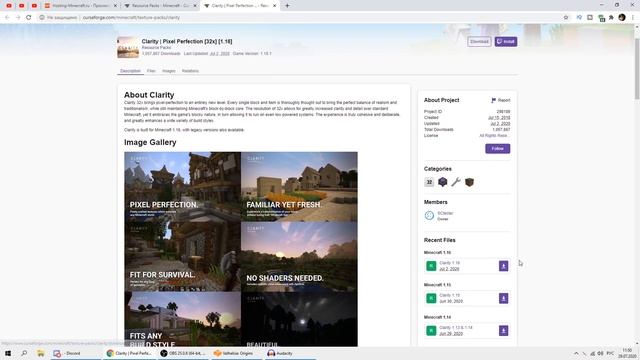
Task: Open the owner profile name link under Members
Action: 445,213
